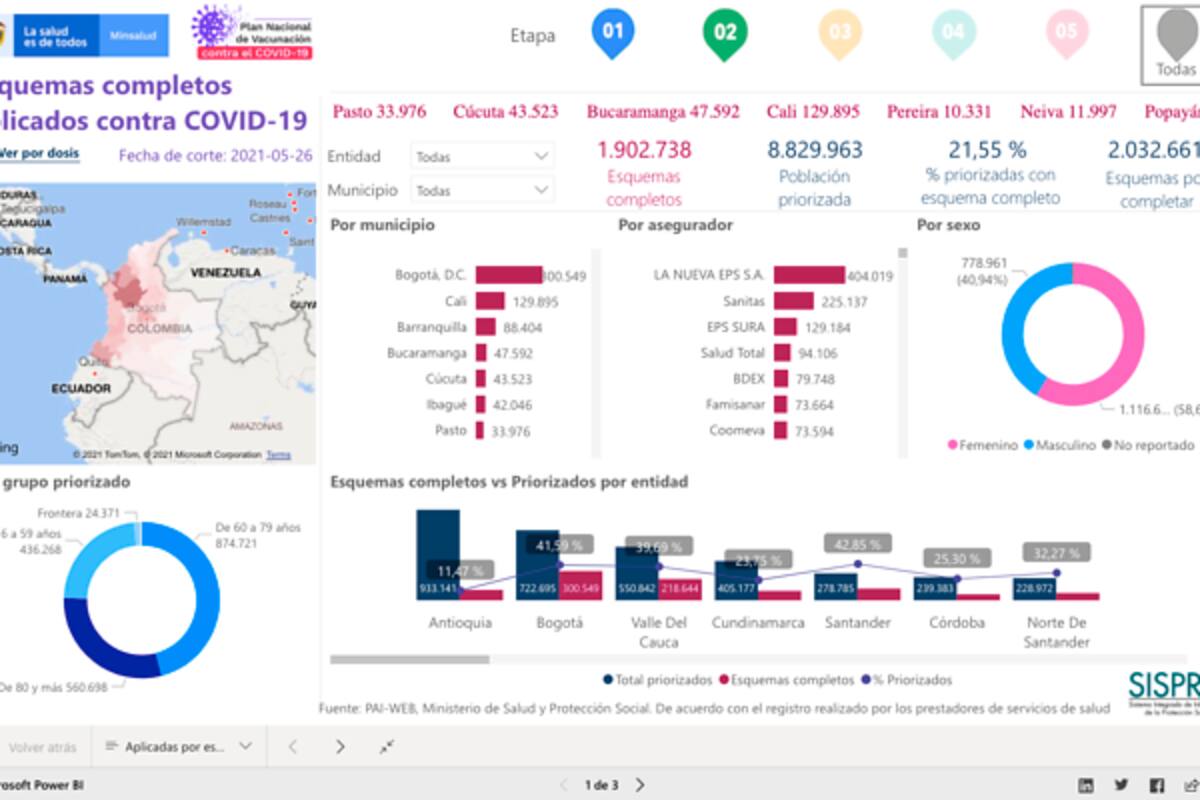Toggle Femenino legend item

click(983, 445)
